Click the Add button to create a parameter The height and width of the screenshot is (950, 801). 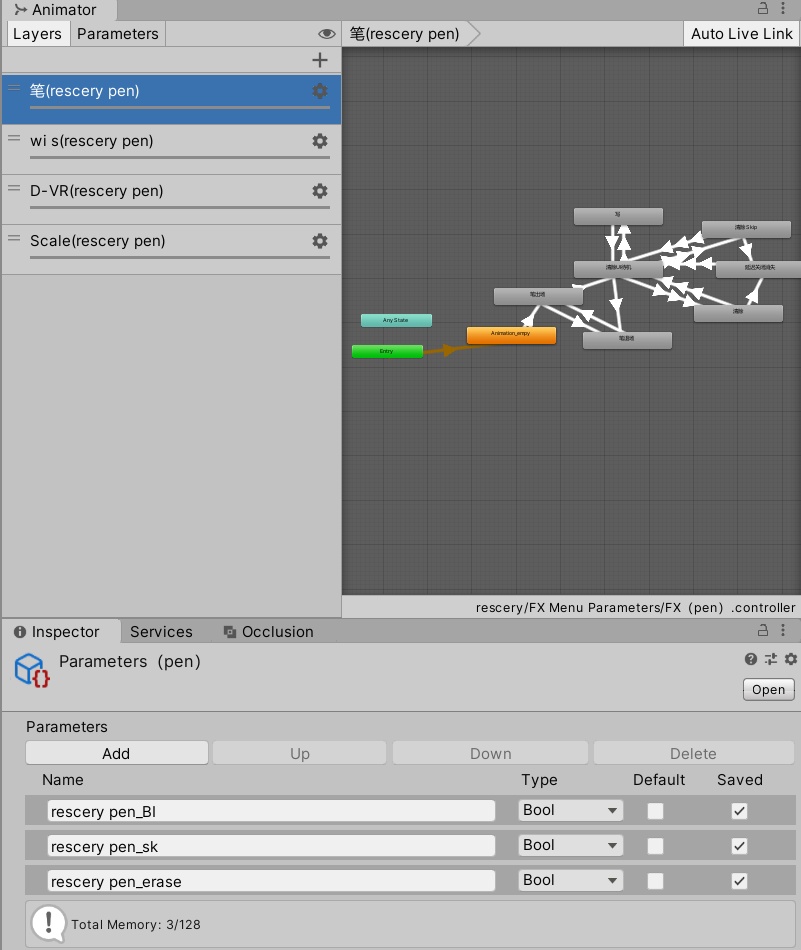tap(116, 752)
